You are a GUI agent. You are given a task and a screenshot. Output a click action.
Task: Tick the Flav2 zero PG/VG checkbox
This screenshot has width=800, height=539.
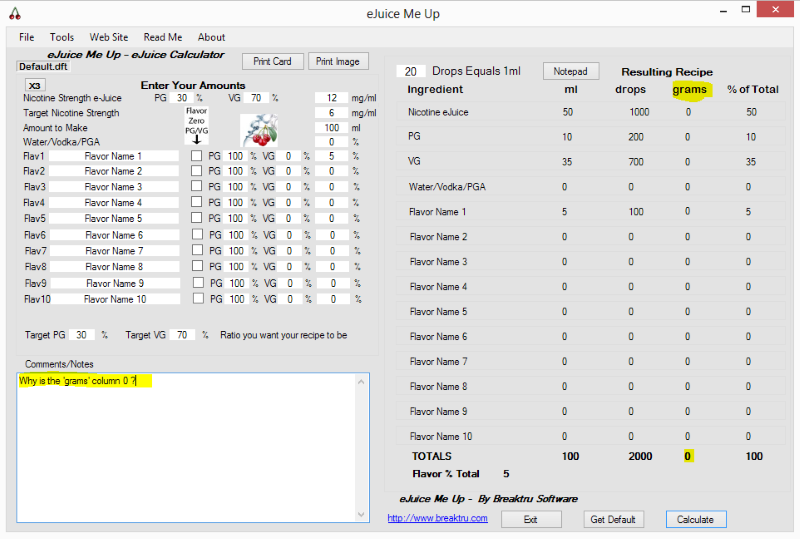click(196, 170)
